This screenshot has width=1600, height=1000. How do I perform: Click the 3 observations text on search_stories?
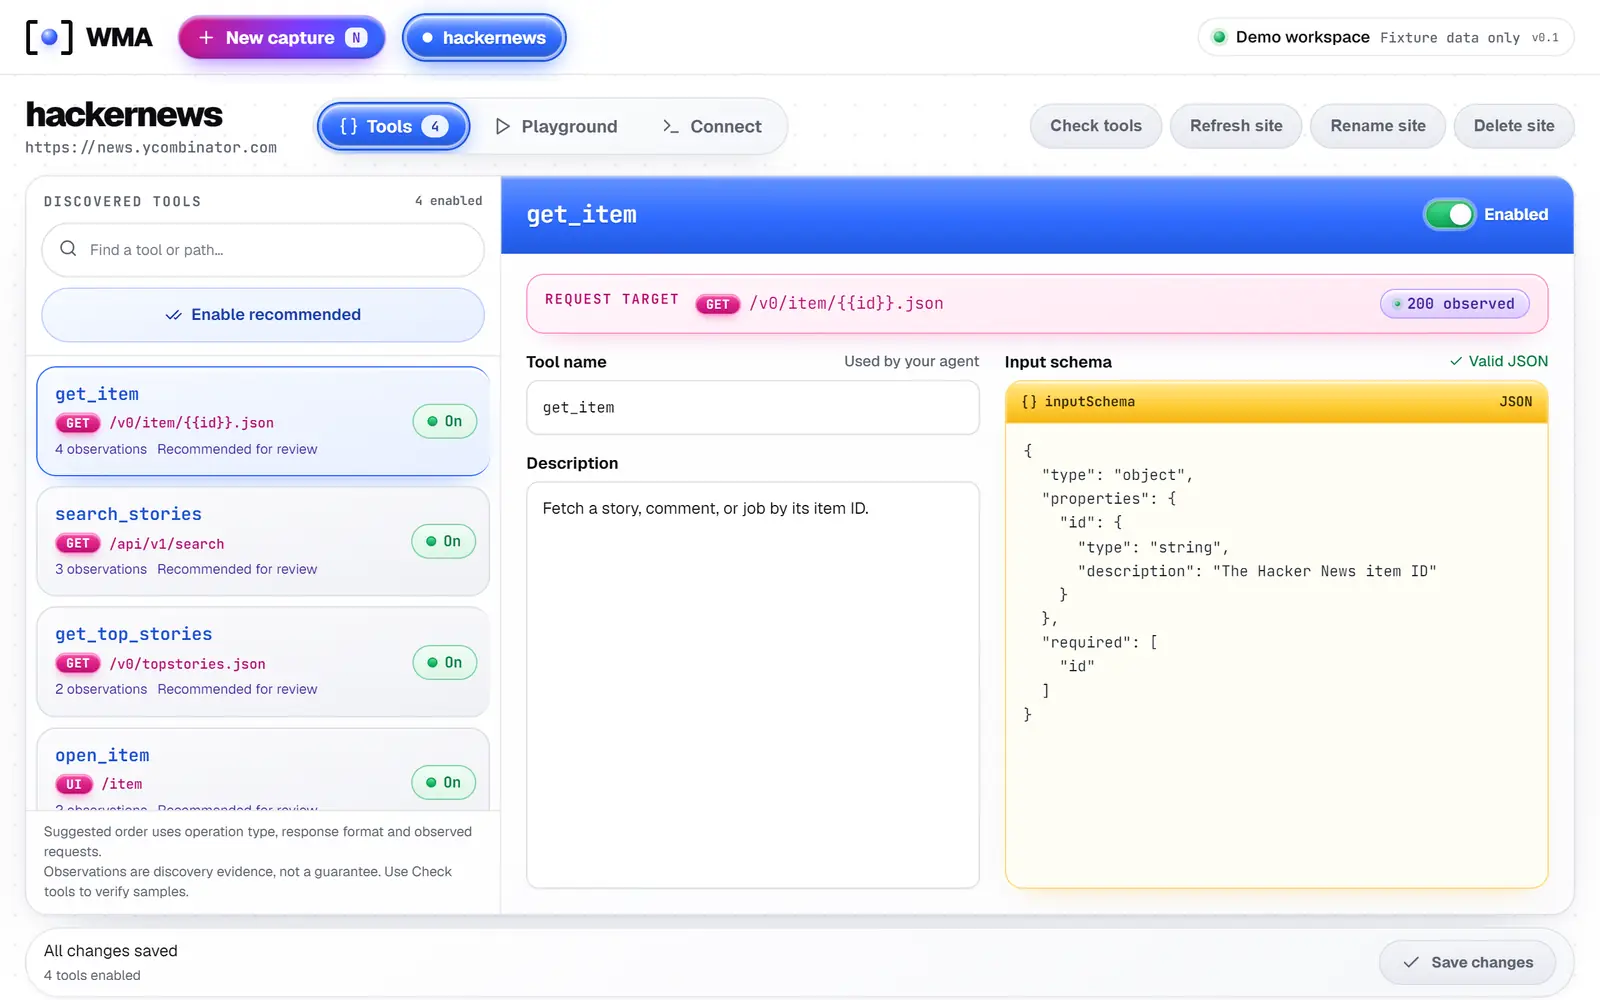[x=101, y=569]
